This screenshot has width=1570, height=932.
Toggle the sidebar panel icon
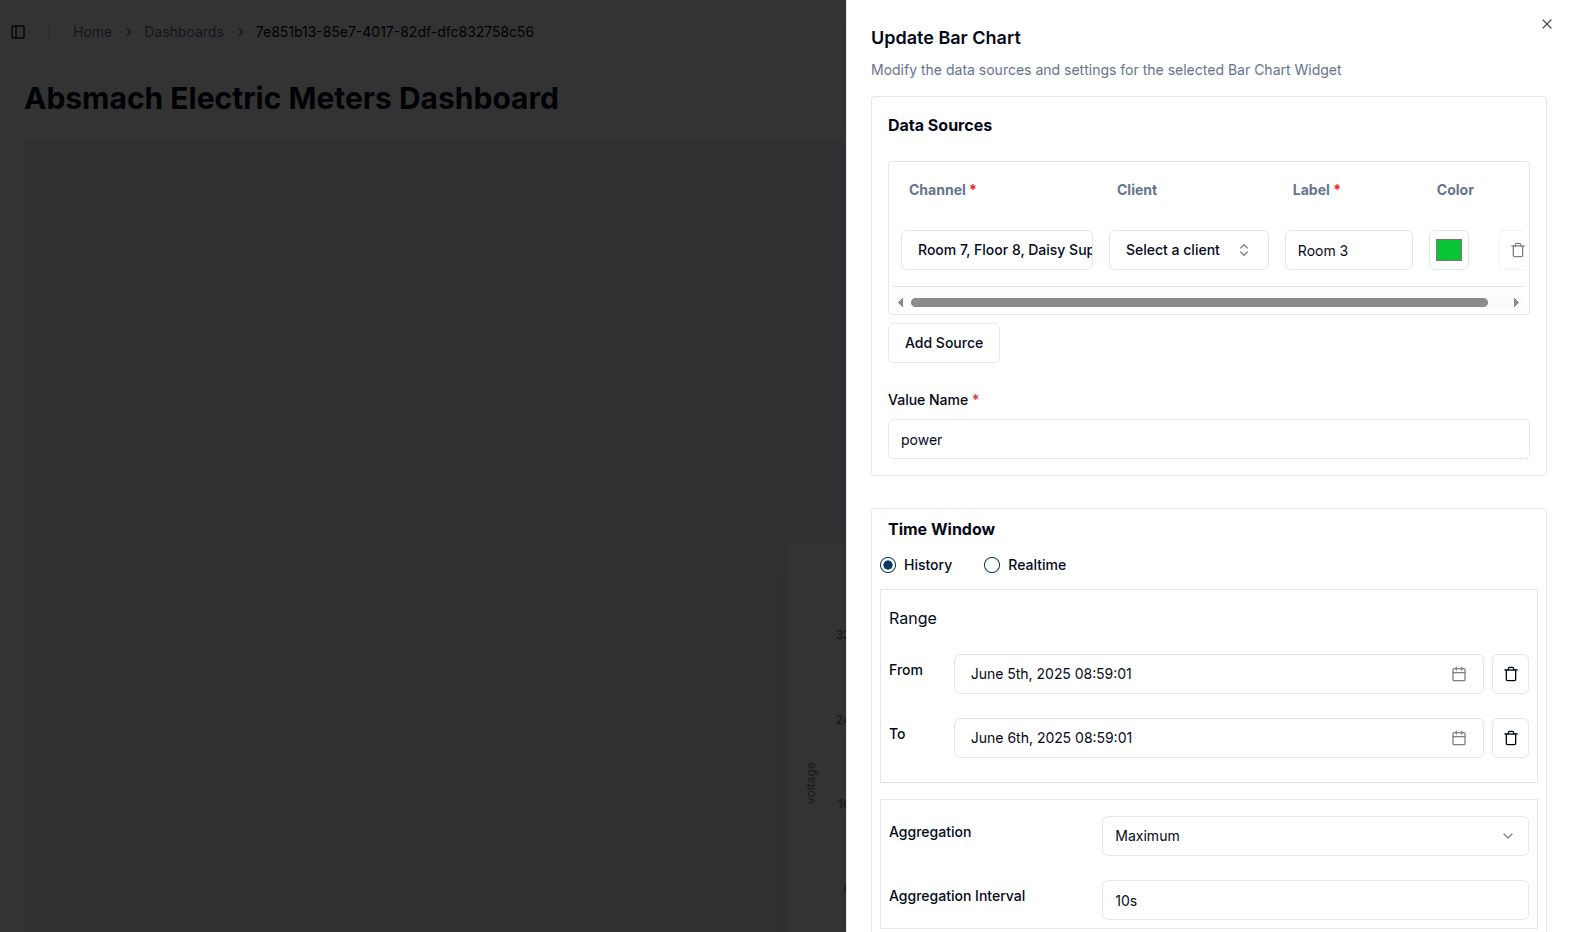pos(18,32)
